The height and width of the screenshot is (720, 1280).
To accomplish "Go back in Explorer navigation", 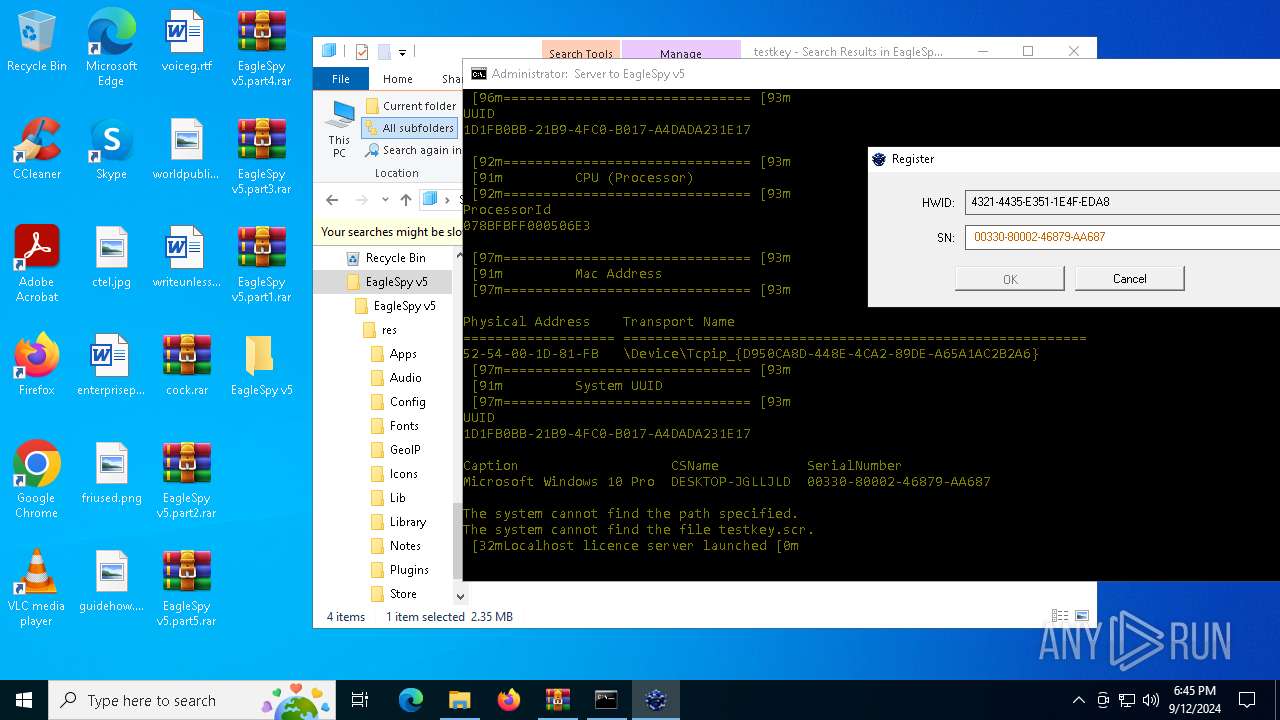I will click(x=332, y=199).
